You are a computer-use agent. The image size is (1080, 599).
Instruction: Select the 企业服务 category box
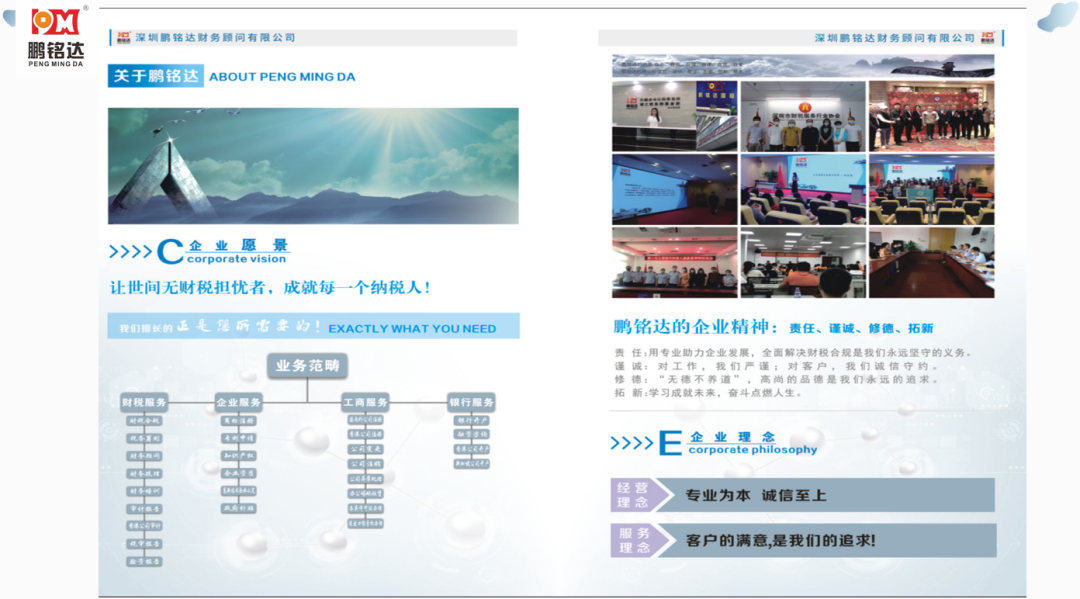238,402
